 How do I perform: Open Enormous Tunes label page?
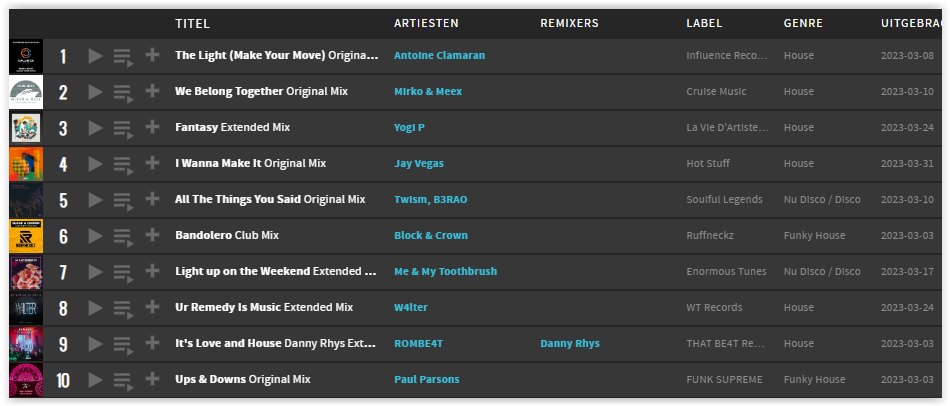point(726,271)
